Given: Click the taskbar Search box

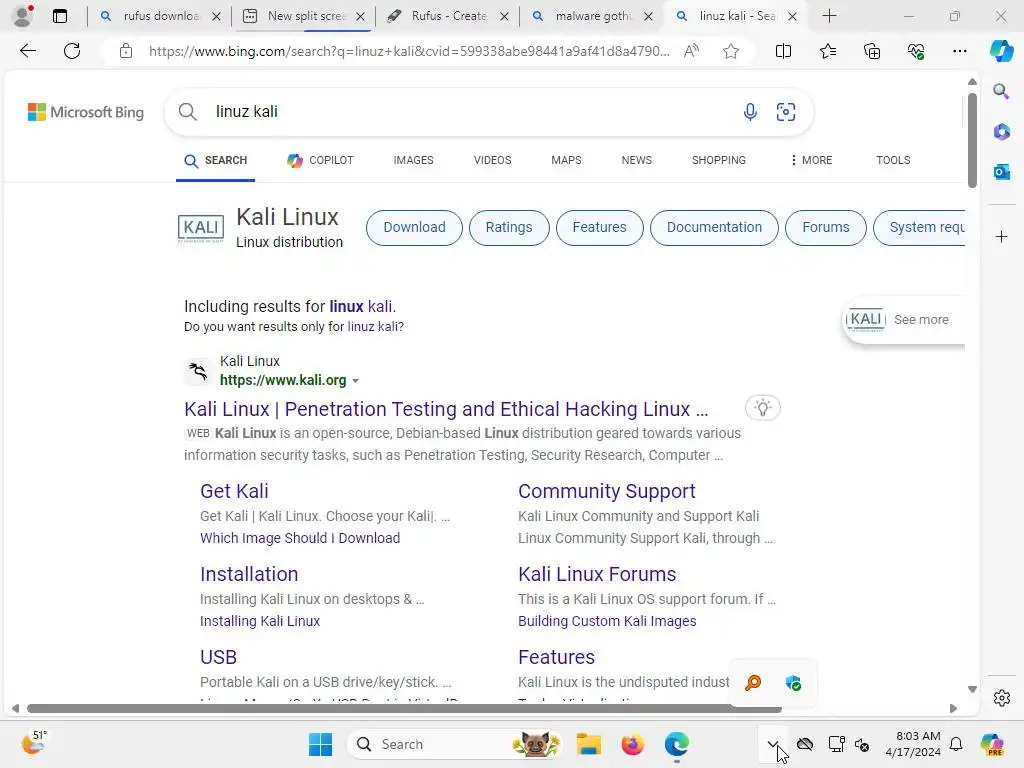Looking at the screenshot, I should [455, 744].
